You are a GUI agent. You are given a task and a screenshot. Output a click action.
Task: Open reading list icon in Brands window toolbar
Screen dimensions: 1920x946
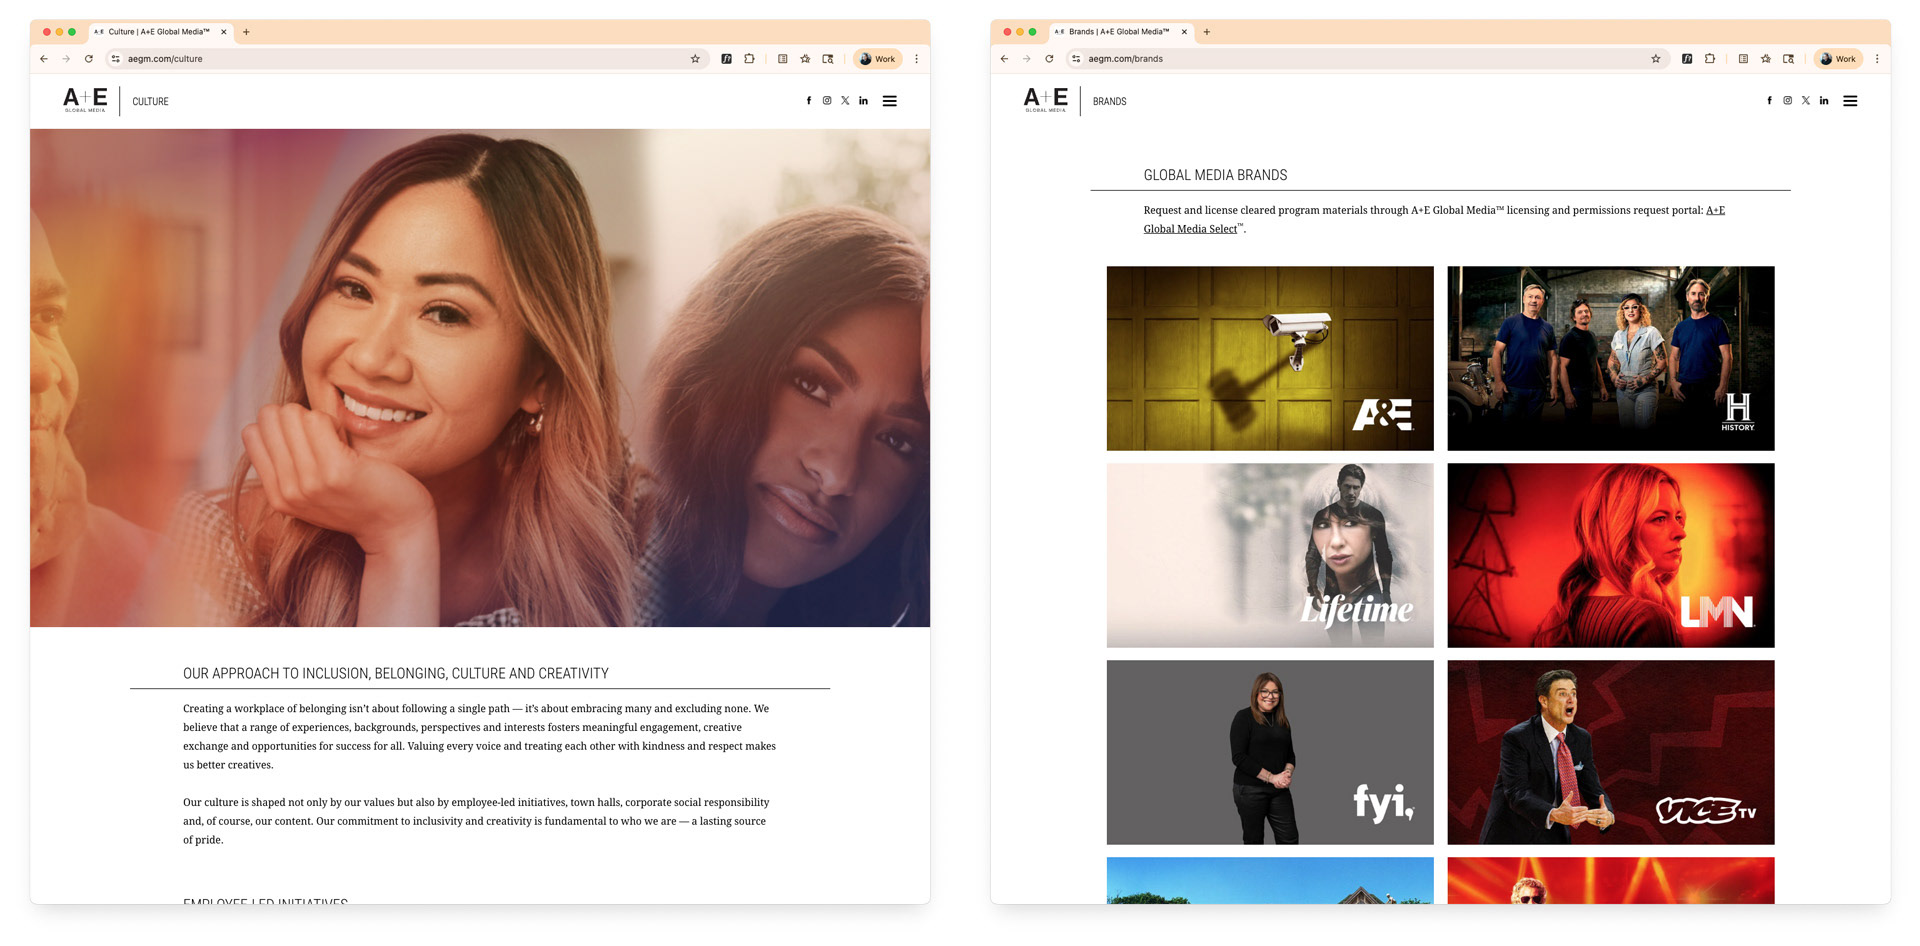1743,59
